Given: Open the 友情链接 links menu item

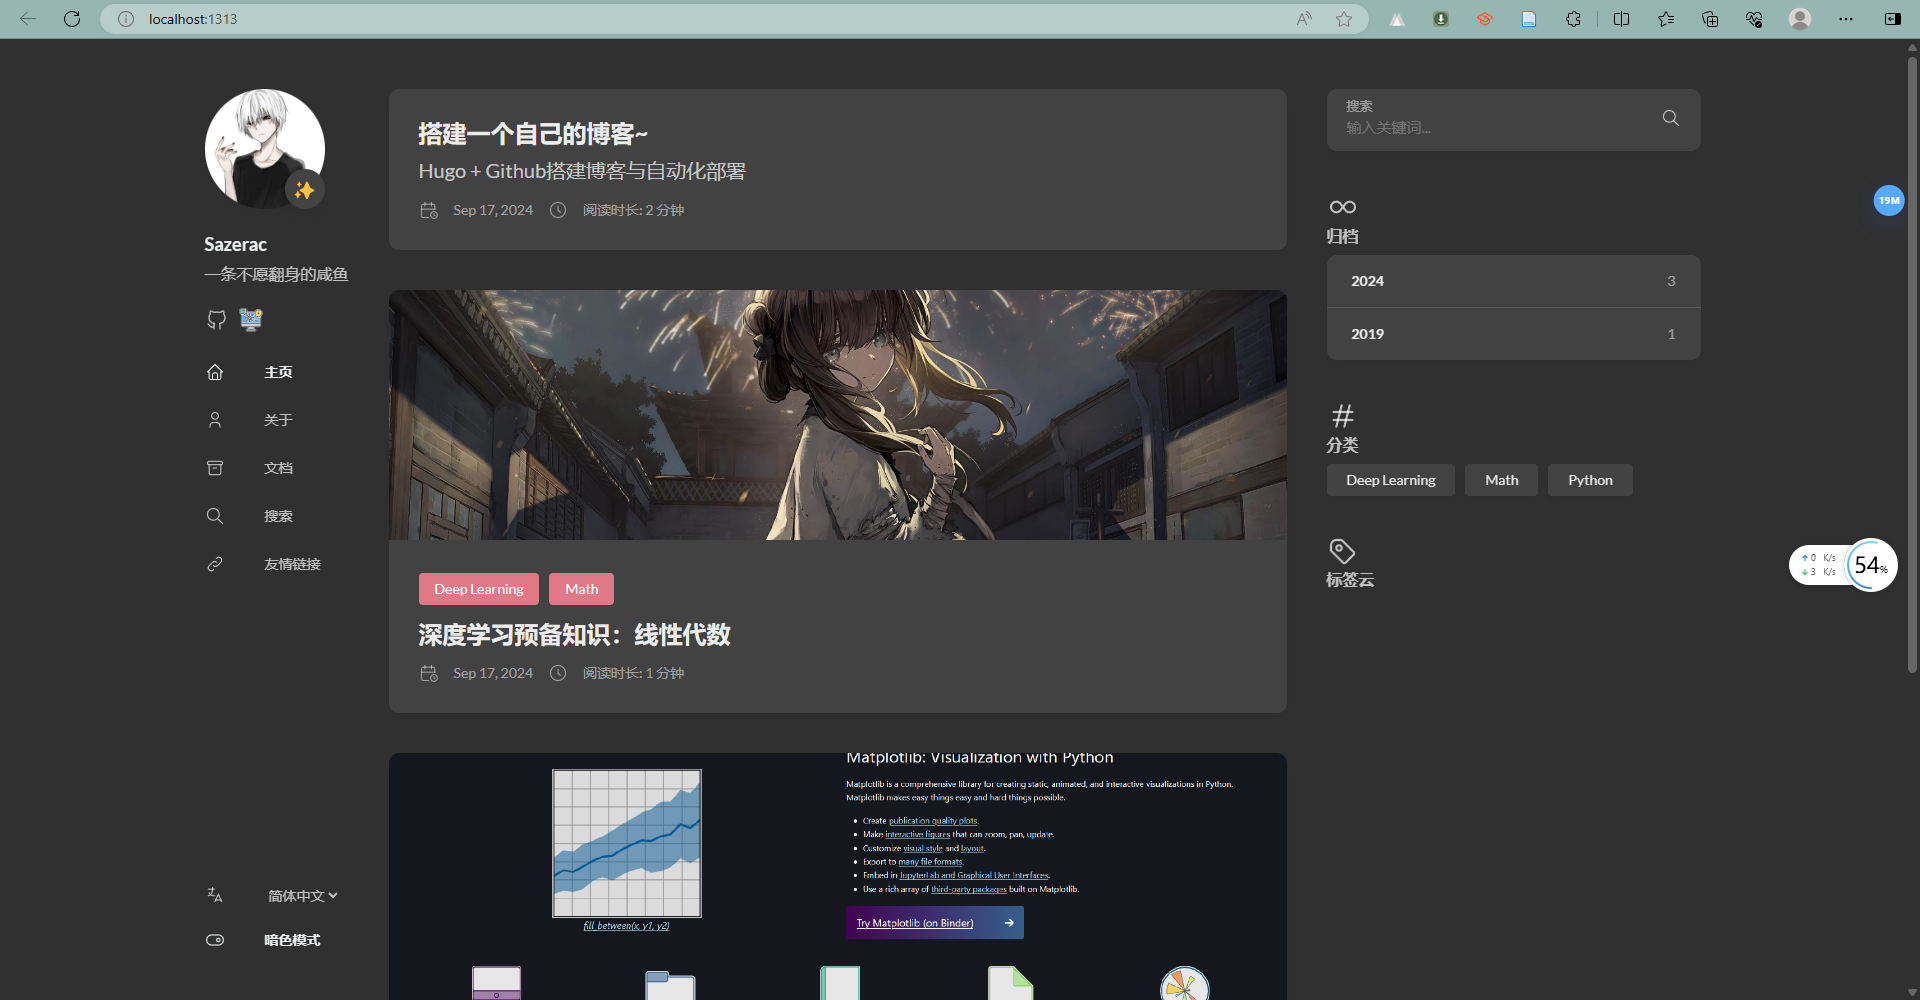Looking at the screenshot, I should 292,564.
